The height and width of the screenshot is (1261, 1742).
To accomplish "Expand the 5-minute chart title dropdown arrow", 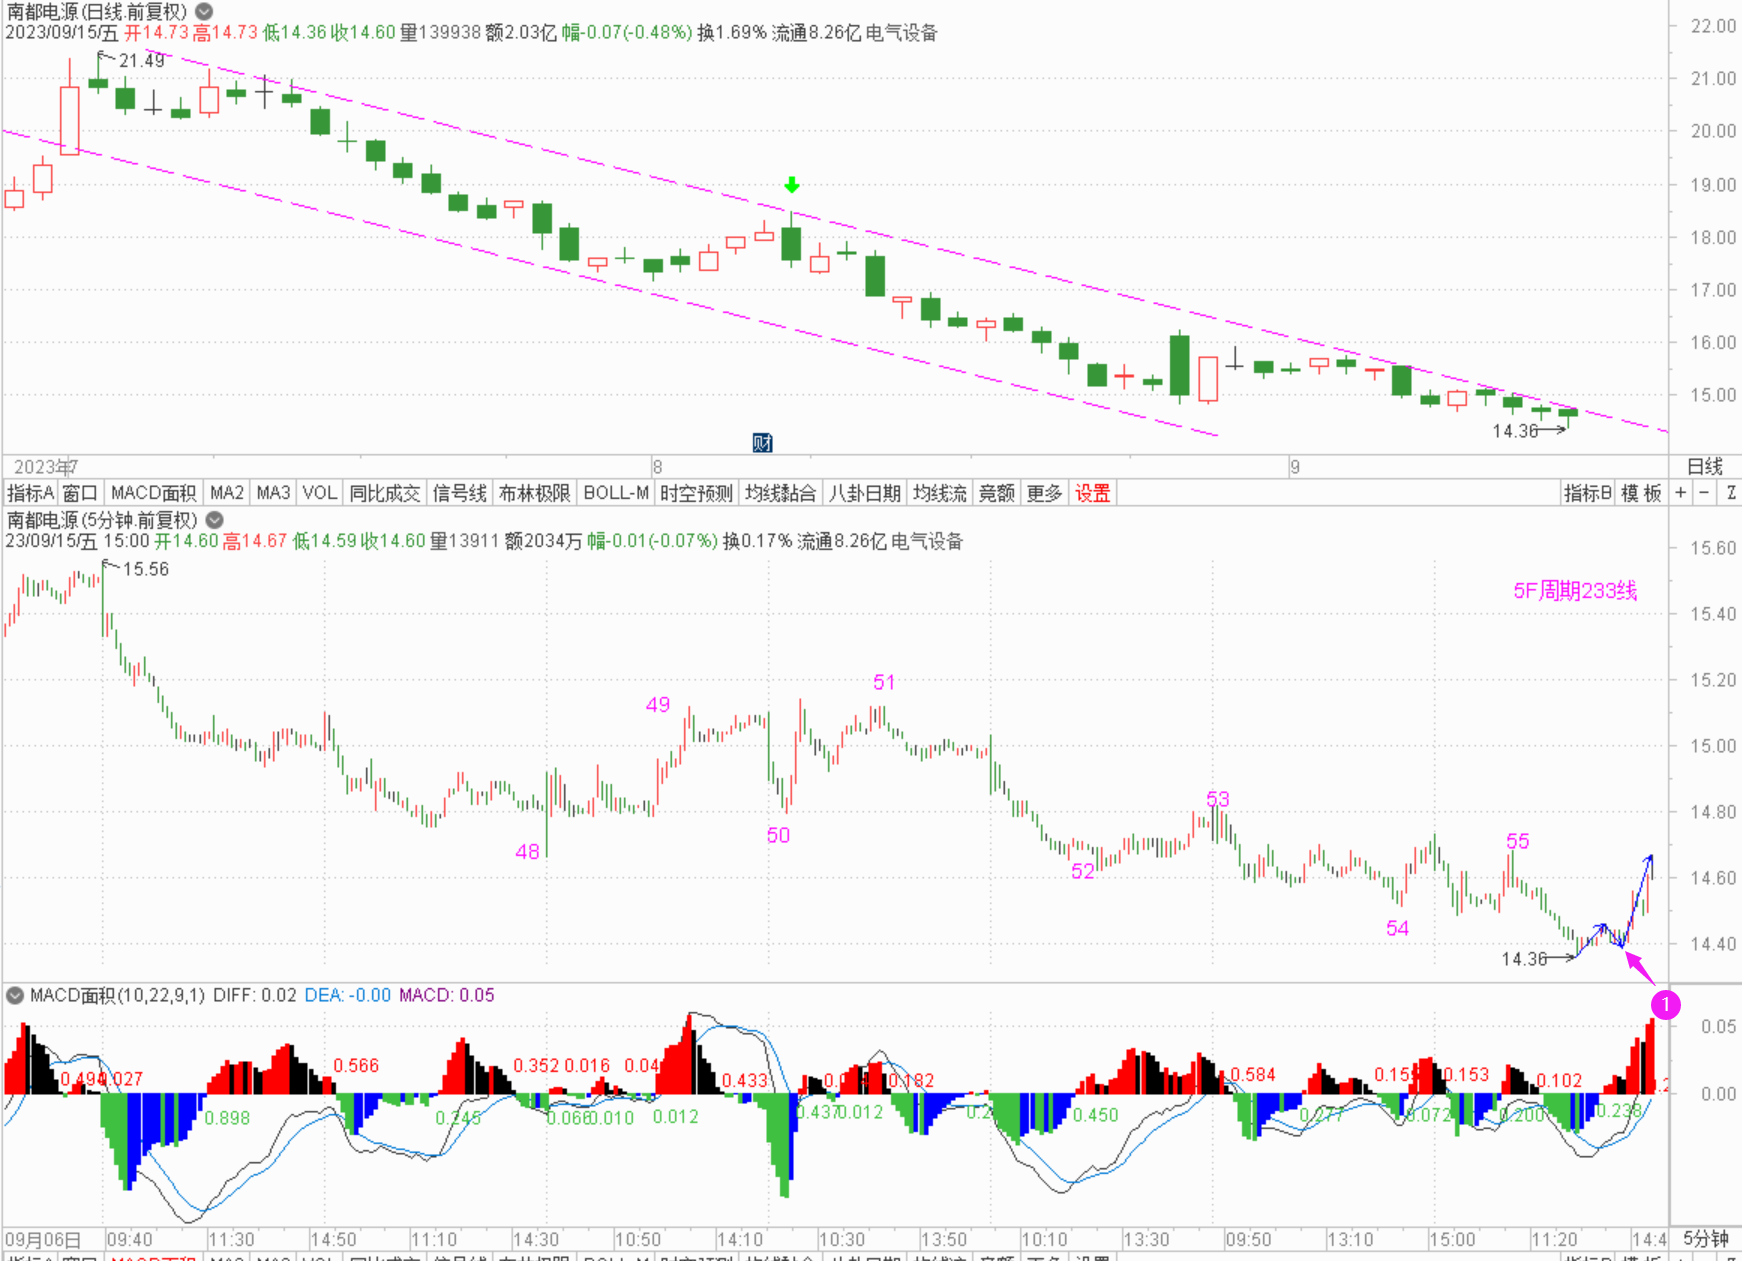I will tap(214, 520).
